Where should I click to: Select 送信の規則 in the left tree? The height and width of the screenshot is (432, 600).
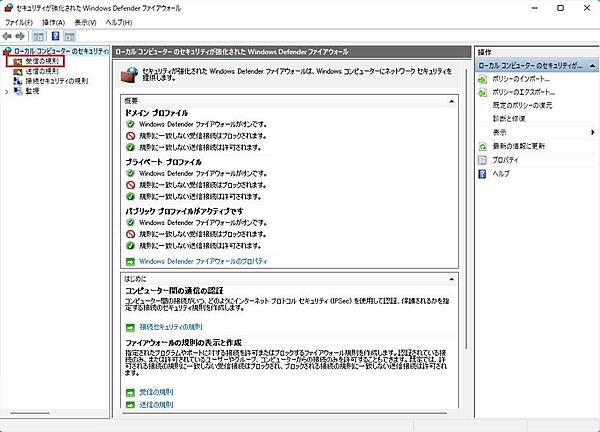point(42,71)
